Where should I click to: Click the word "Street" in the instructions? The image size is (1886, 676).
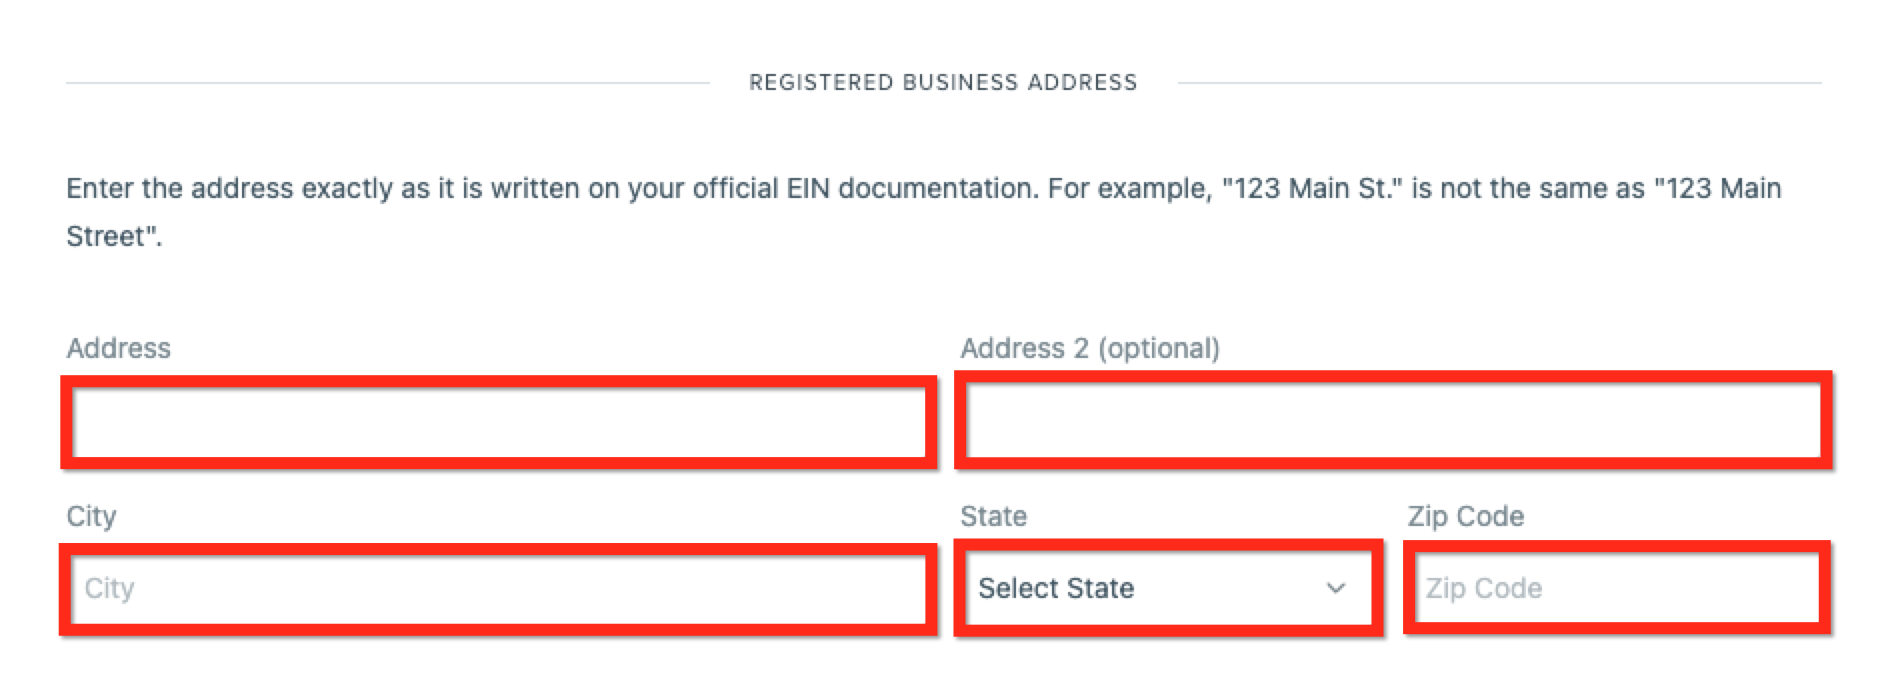click(105, 237)
